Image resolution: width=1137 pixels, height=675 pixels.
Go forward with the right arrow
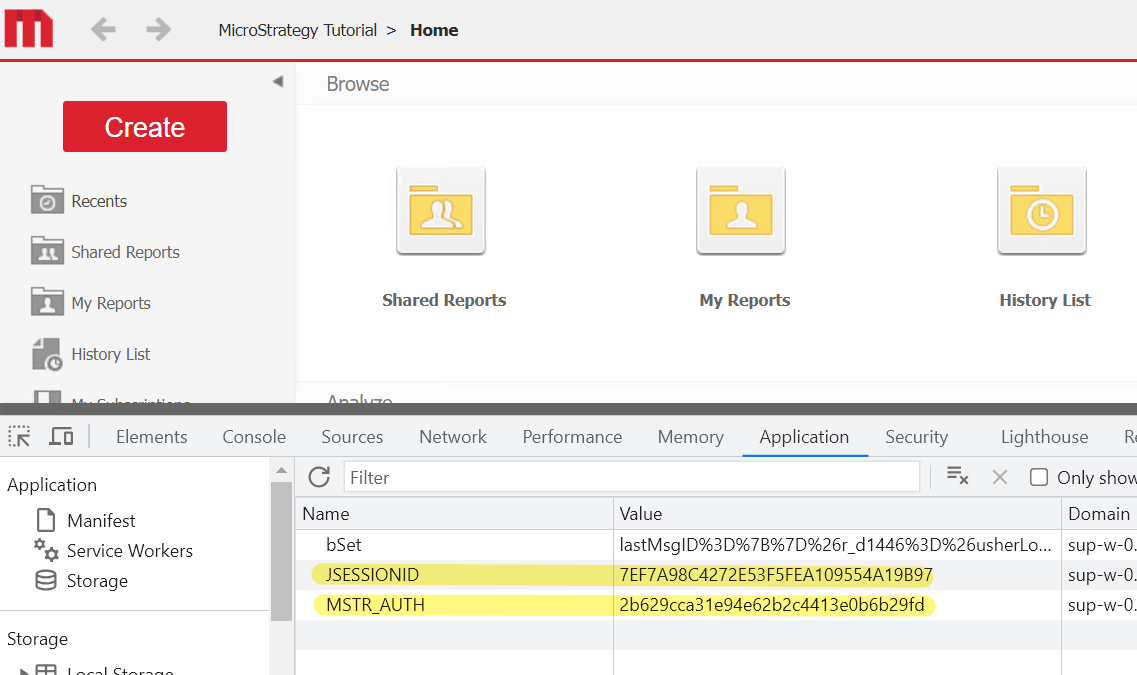158,30
